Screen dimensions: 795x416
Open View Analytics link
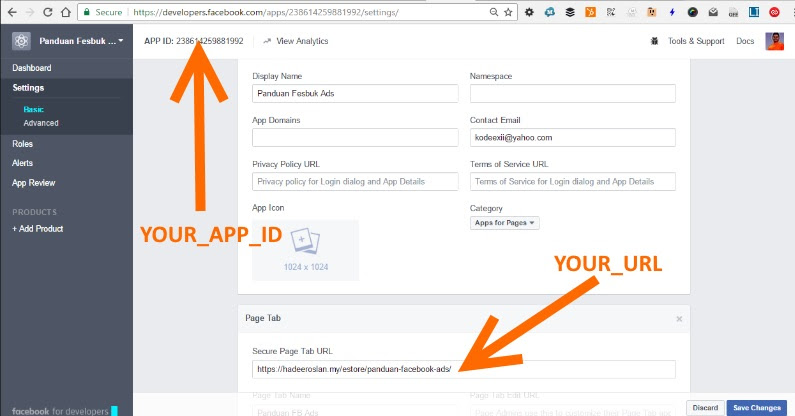click(296, 41)
